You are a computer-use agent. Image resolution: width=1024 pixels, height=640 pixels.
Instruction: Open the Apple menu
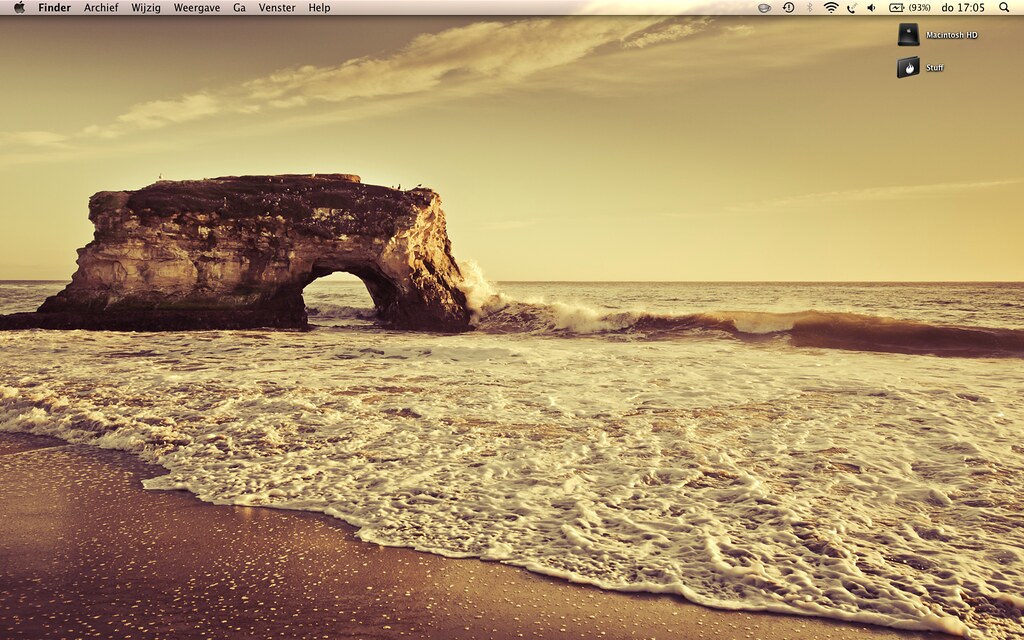pyautogui.click(x=20, y=8)
